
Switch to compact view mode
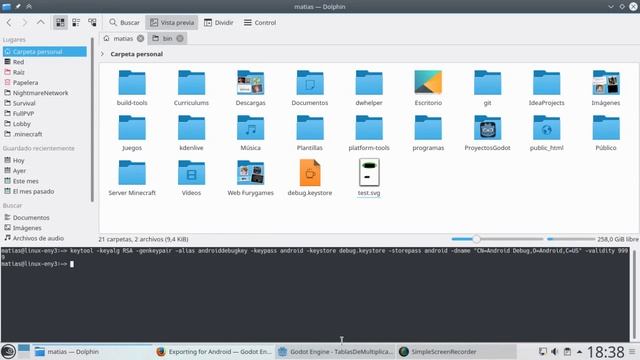point(76,23)
